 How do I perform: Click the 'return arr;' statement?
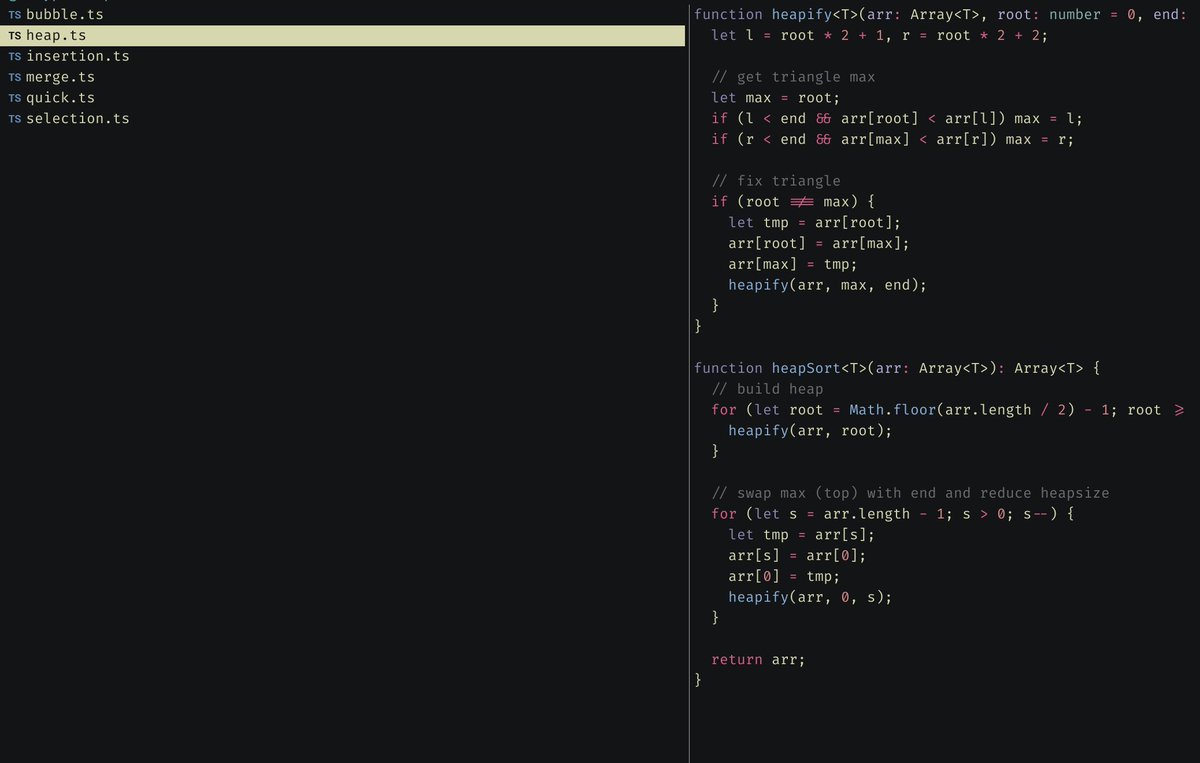tap(758, 659)
